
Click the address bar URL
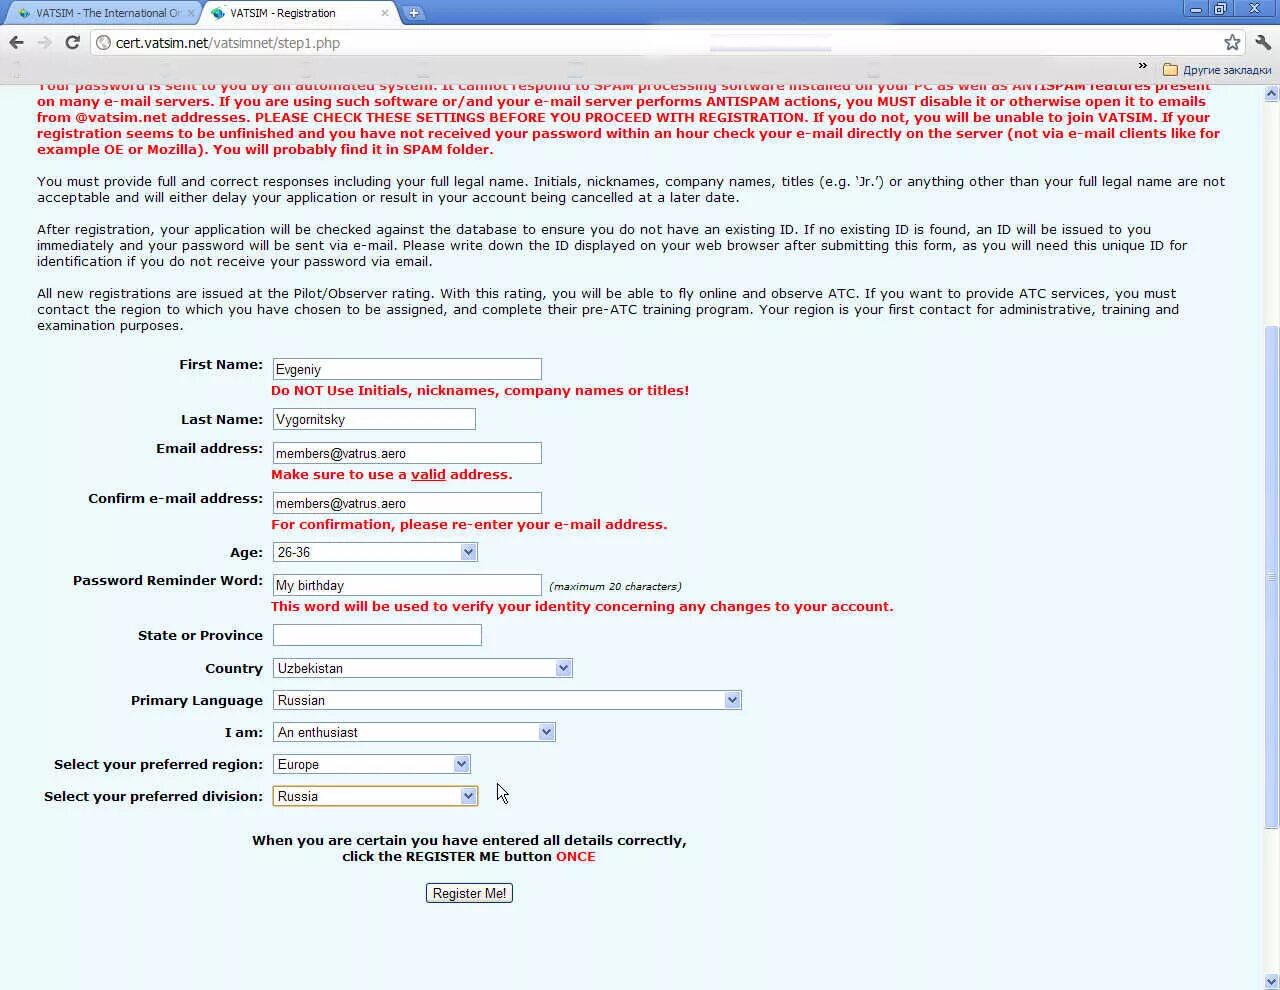[228, 43]
